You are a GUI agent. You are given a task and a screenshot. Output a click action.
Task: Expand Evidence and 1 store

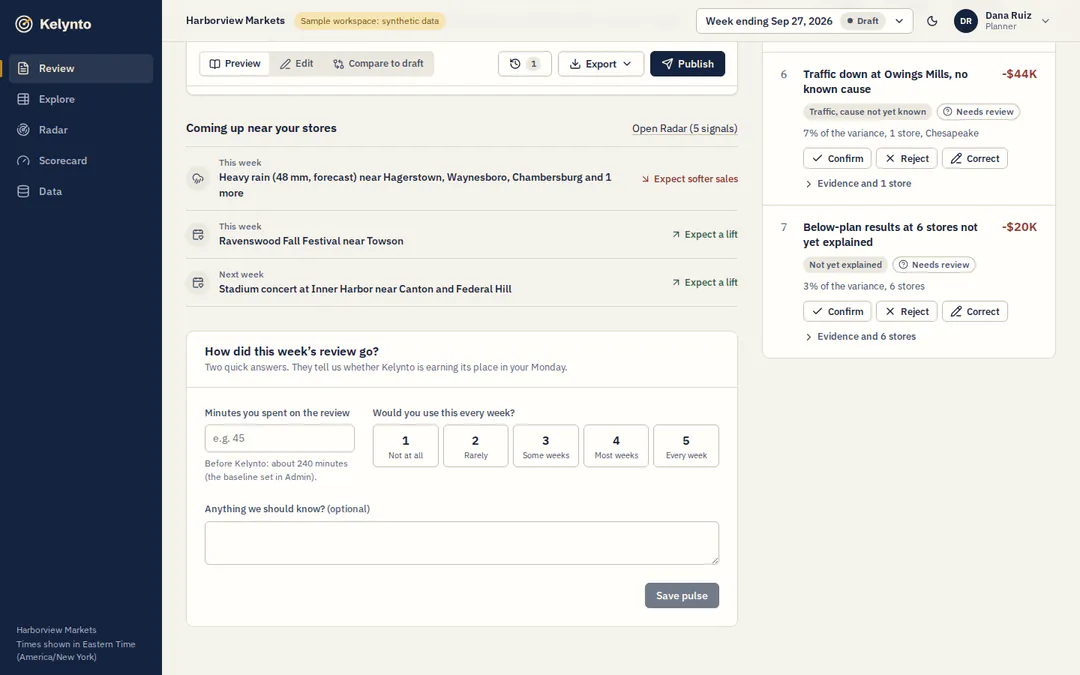point(858,183)
